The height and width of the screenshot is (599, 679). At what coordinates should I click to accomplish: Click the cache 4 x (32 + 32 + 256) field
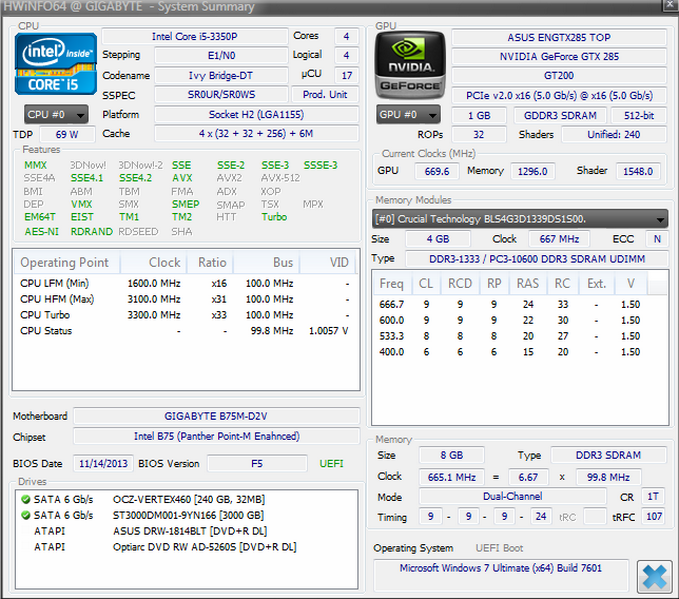256,133
